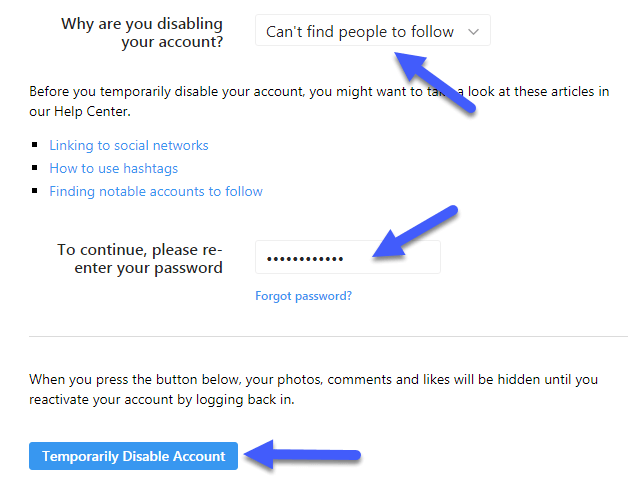Click the bullet beside 'How to use hashtags'

37,168
